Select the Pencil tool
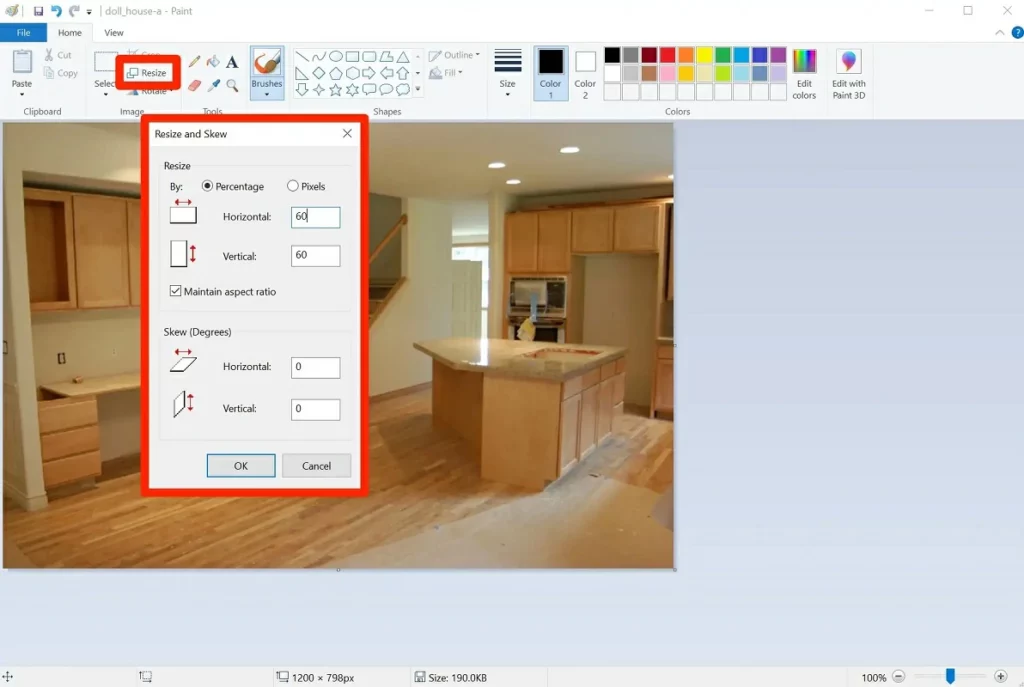 pos(195,62)
